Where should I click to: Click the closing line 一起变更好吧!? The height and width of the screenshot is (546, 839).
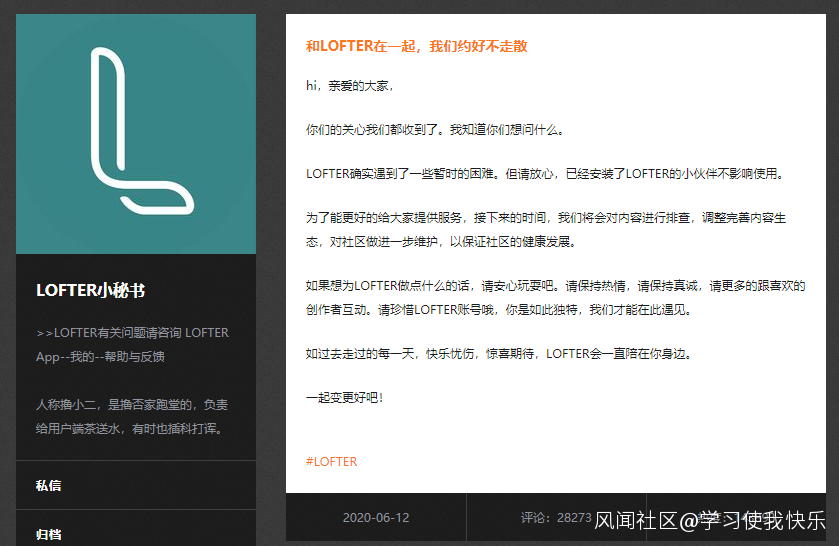pos(345,398)
